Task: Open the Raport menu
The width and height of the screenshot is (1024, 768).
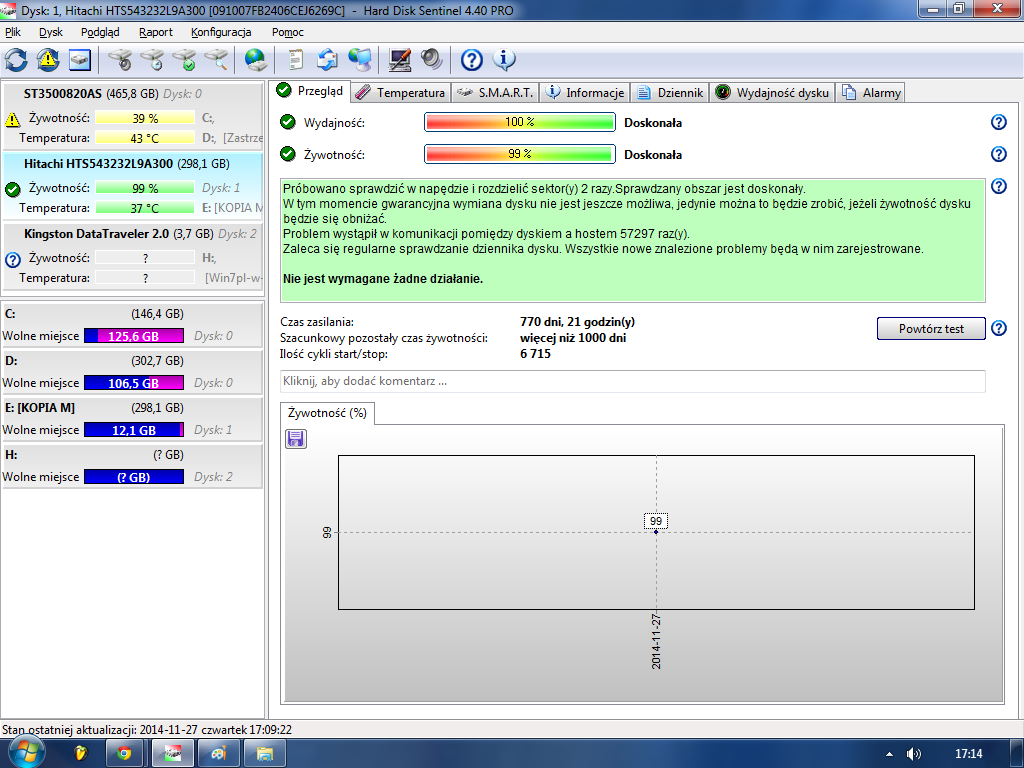Action: (155, 32)
